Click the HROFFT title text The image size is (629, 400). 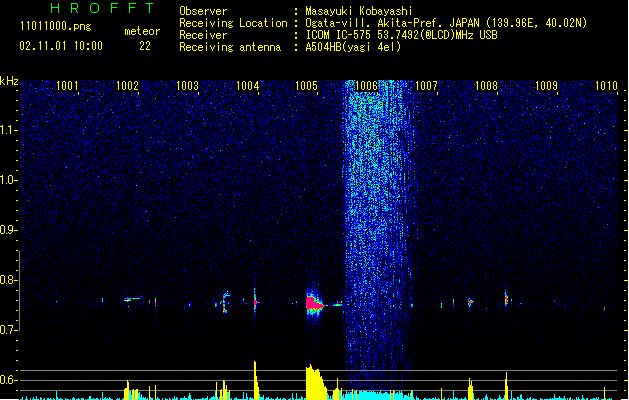click(102, 8)
